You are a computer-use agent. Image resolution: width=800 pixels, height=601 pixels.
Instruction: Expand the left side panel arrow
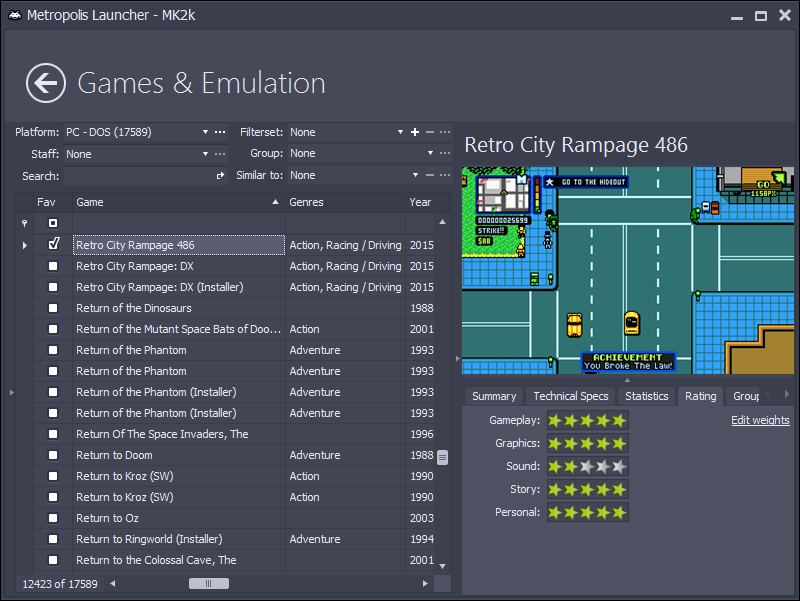tap(11, 392)
